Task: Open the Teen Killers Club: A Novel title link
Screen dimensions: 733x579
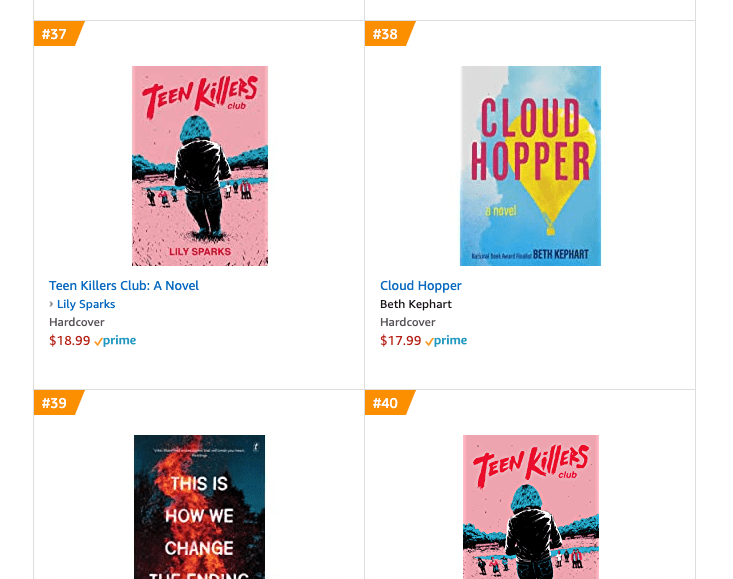Action: (x=124, y=286)
